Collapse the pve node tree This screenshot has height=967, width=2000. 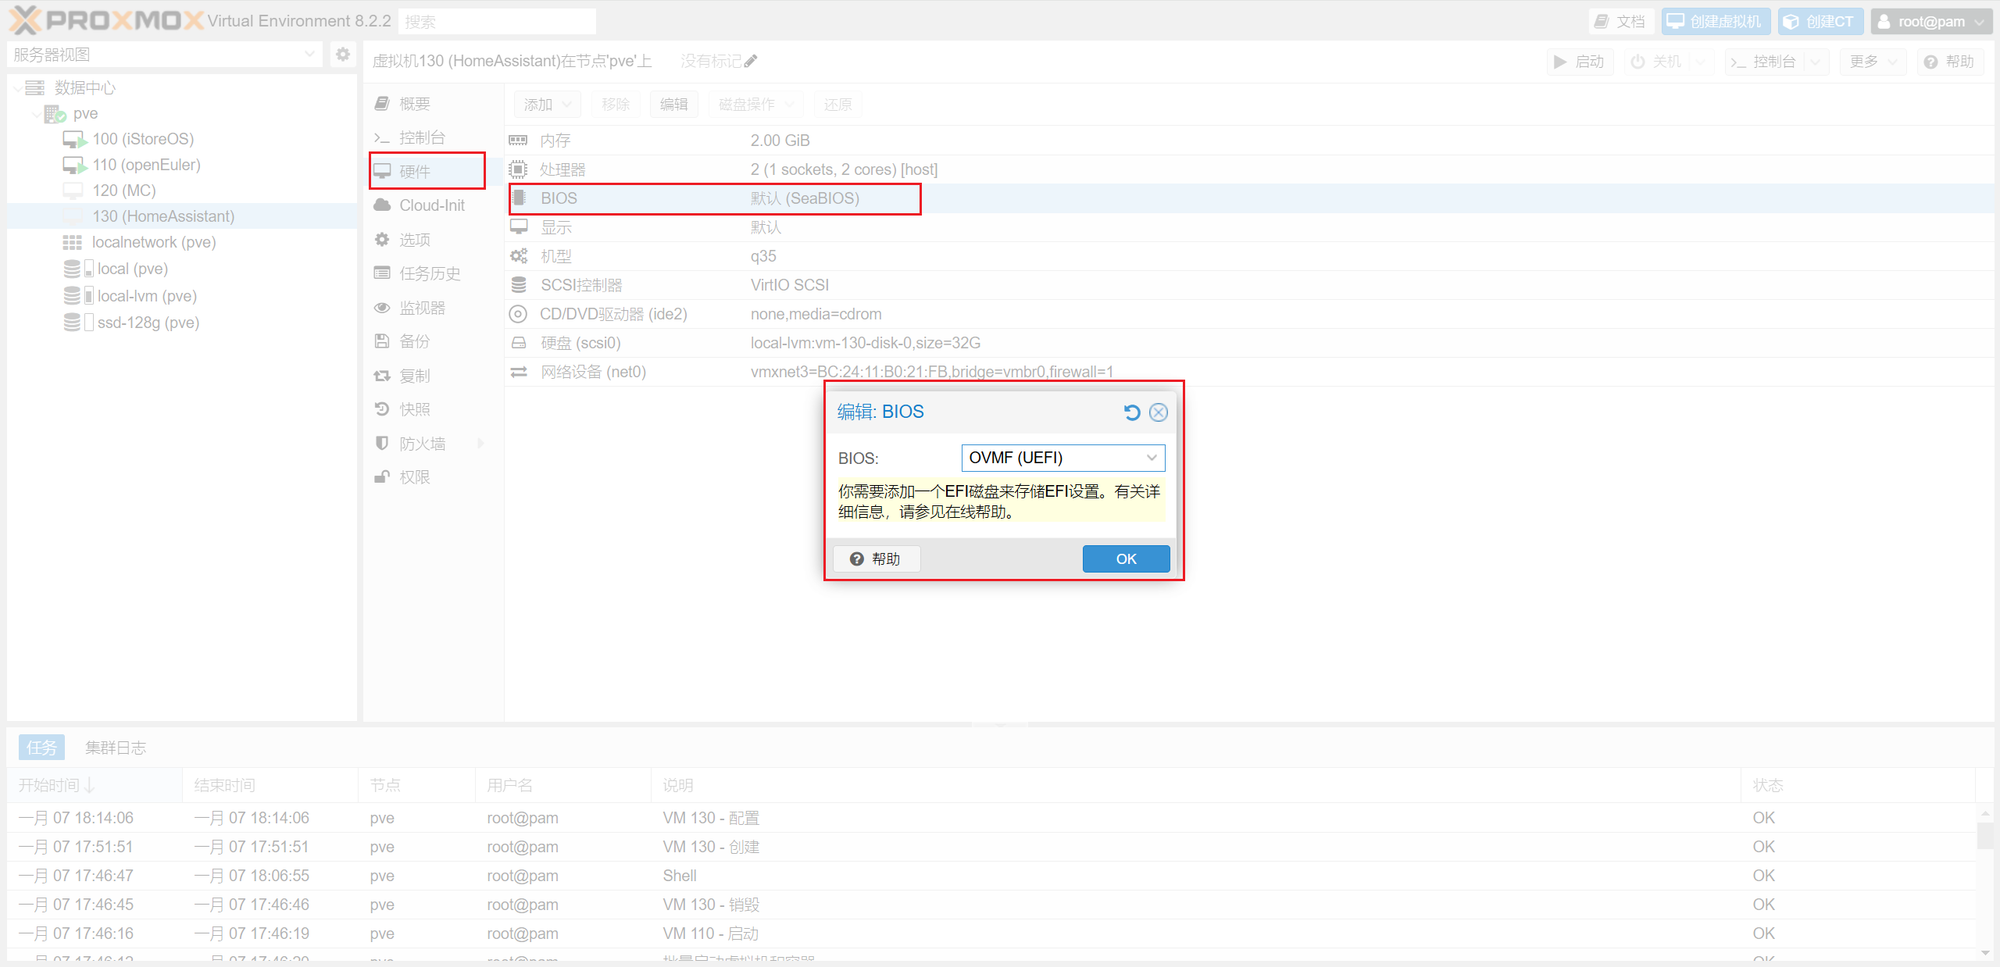coord(36,114)
